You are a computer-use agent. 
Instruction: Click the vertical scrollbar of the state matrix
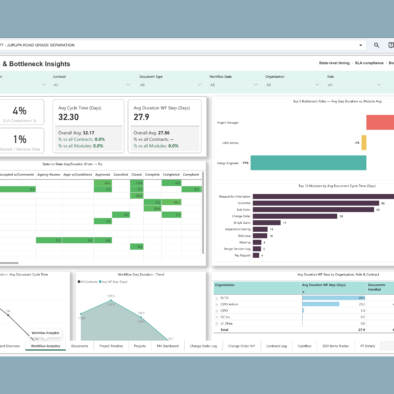click(203, 213)
